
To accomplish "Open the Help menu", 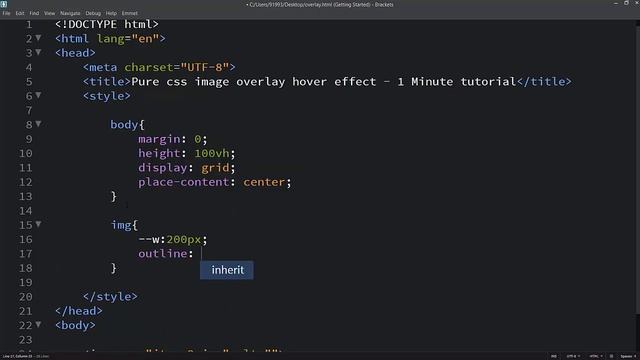I will (x=111, y=13).
